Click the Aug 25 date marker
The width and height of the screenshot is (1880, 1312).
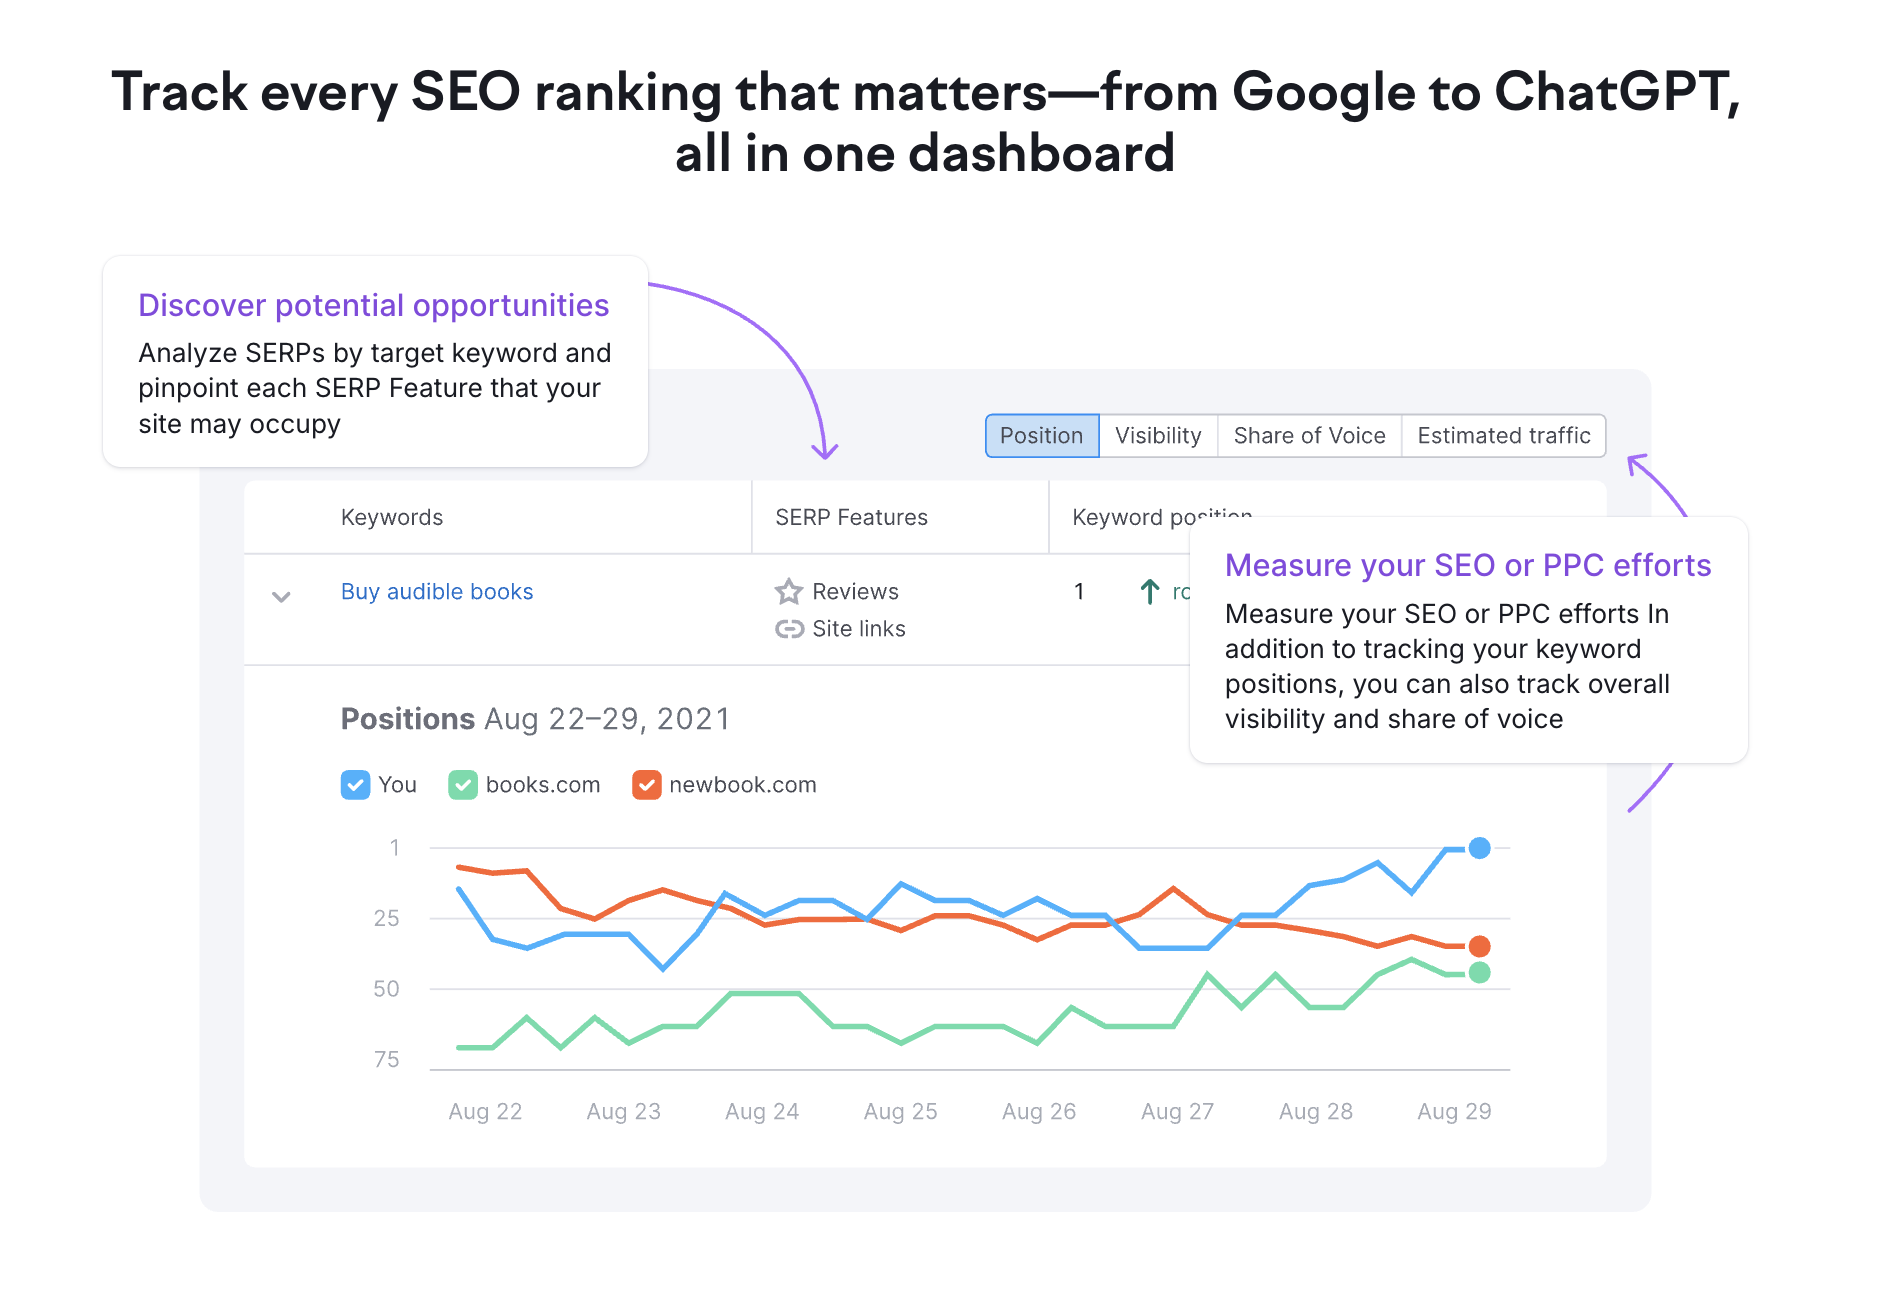900,1111
